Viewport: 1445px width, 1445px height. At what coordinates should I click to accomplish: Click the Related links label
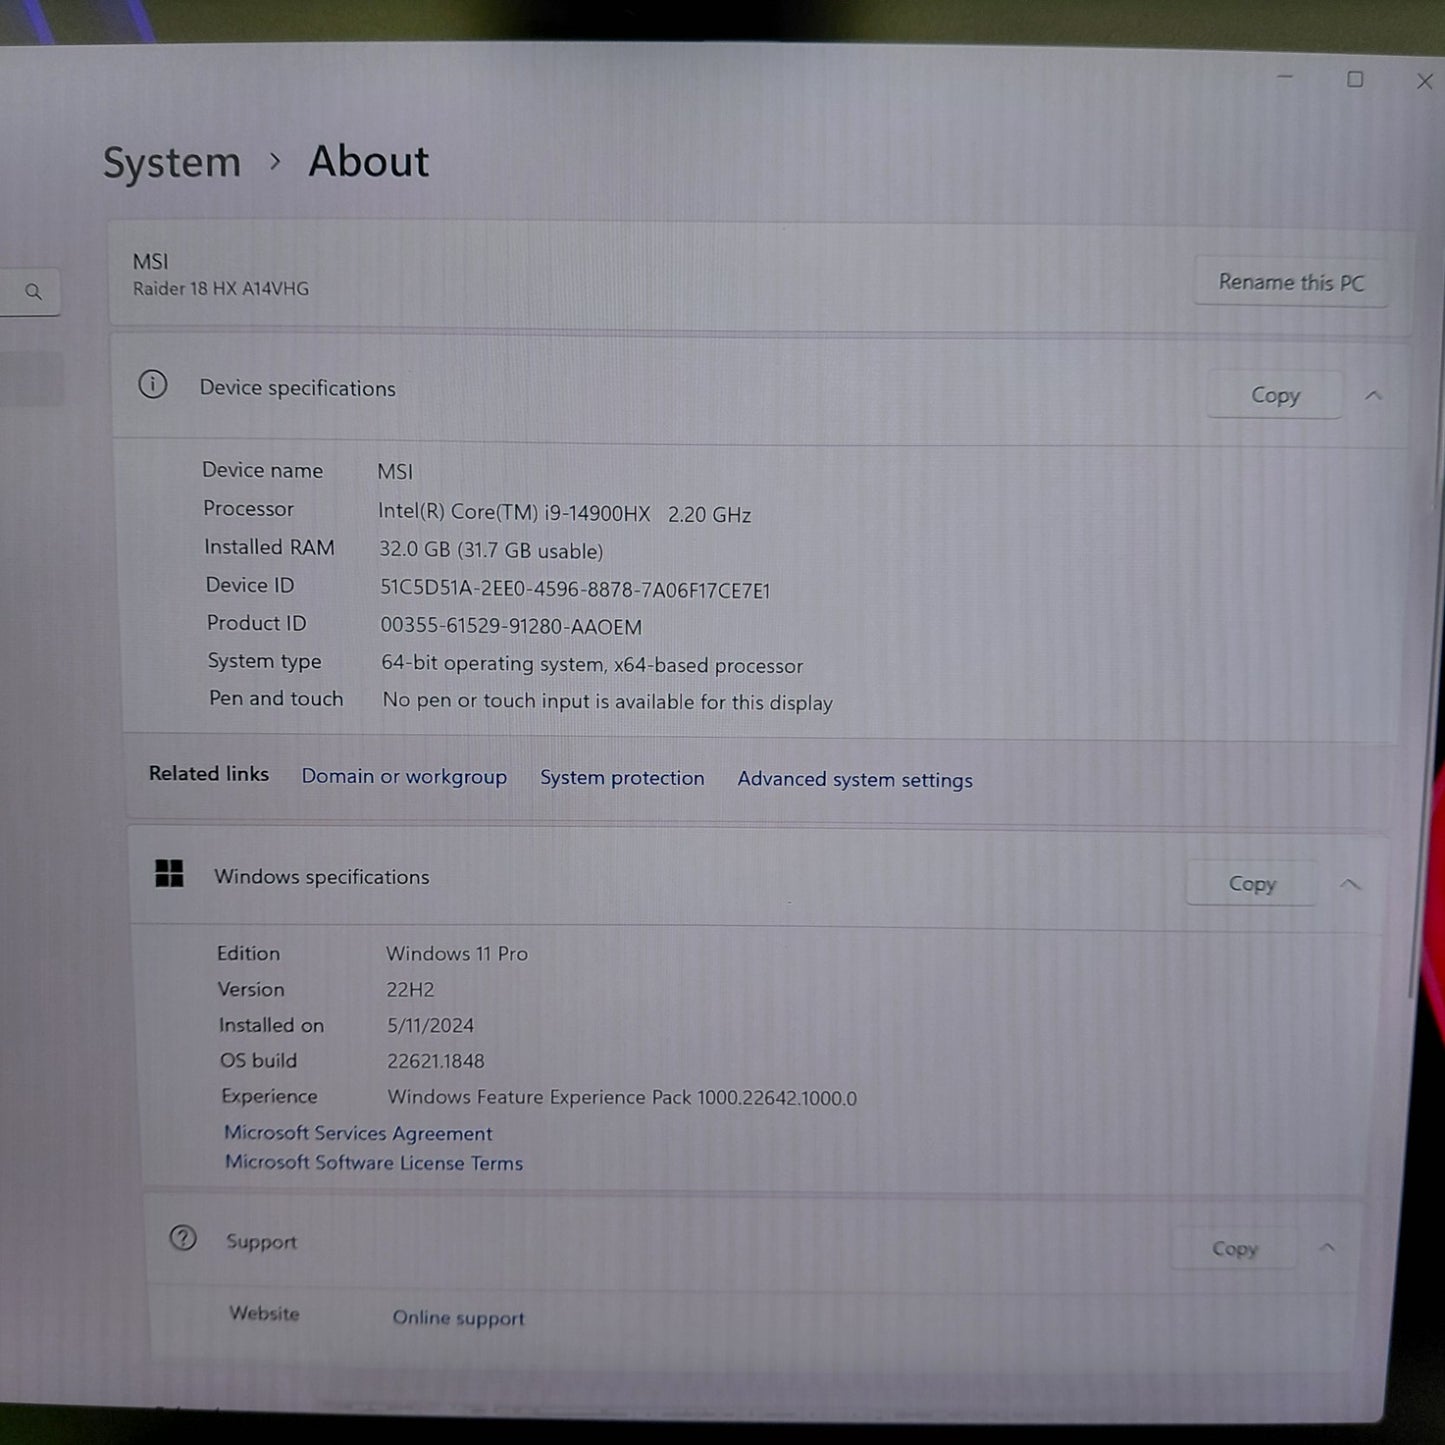pos(209,774)
